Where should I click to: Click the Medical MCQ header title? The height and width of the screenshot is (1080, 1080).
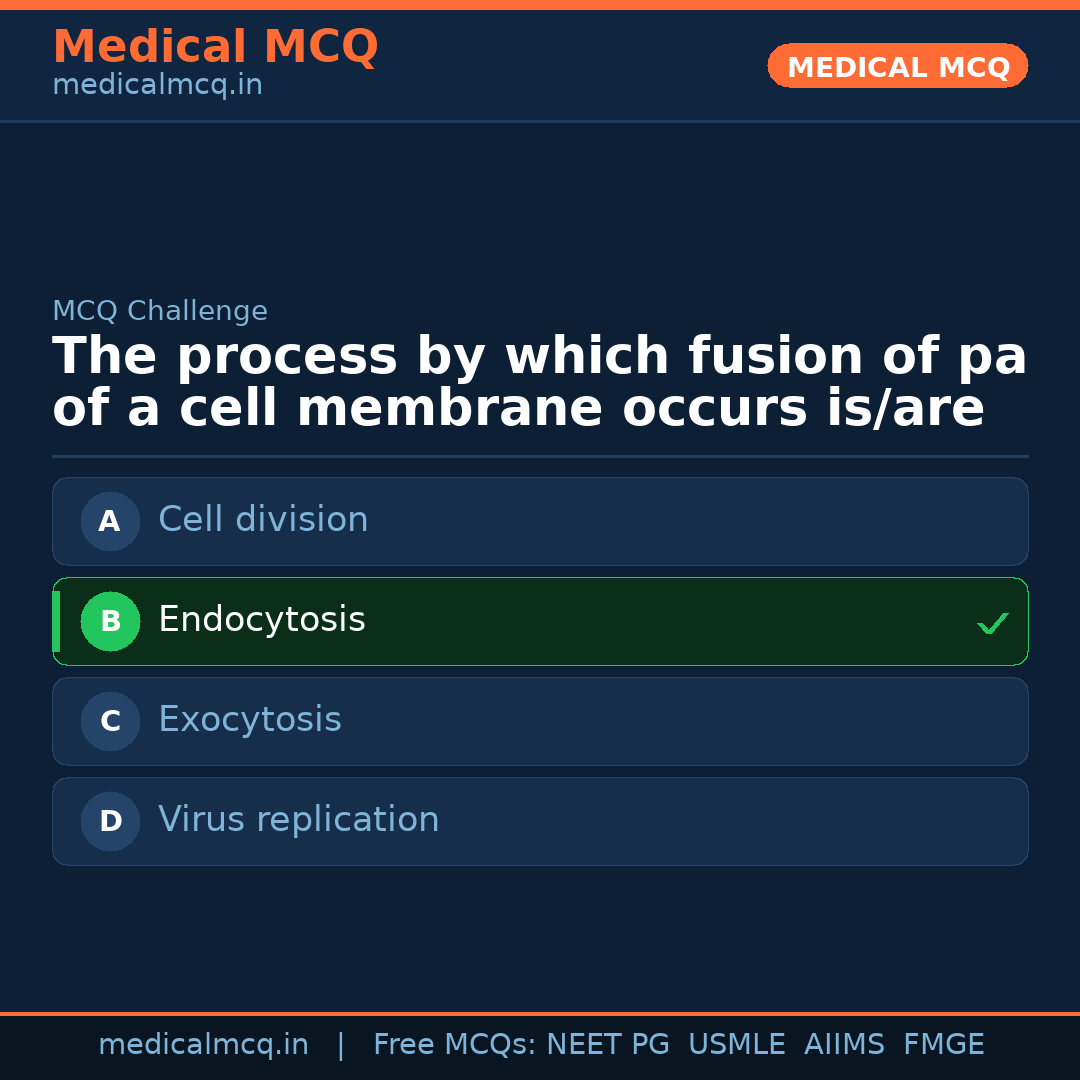pyautogui.click(x=215, y=47)
